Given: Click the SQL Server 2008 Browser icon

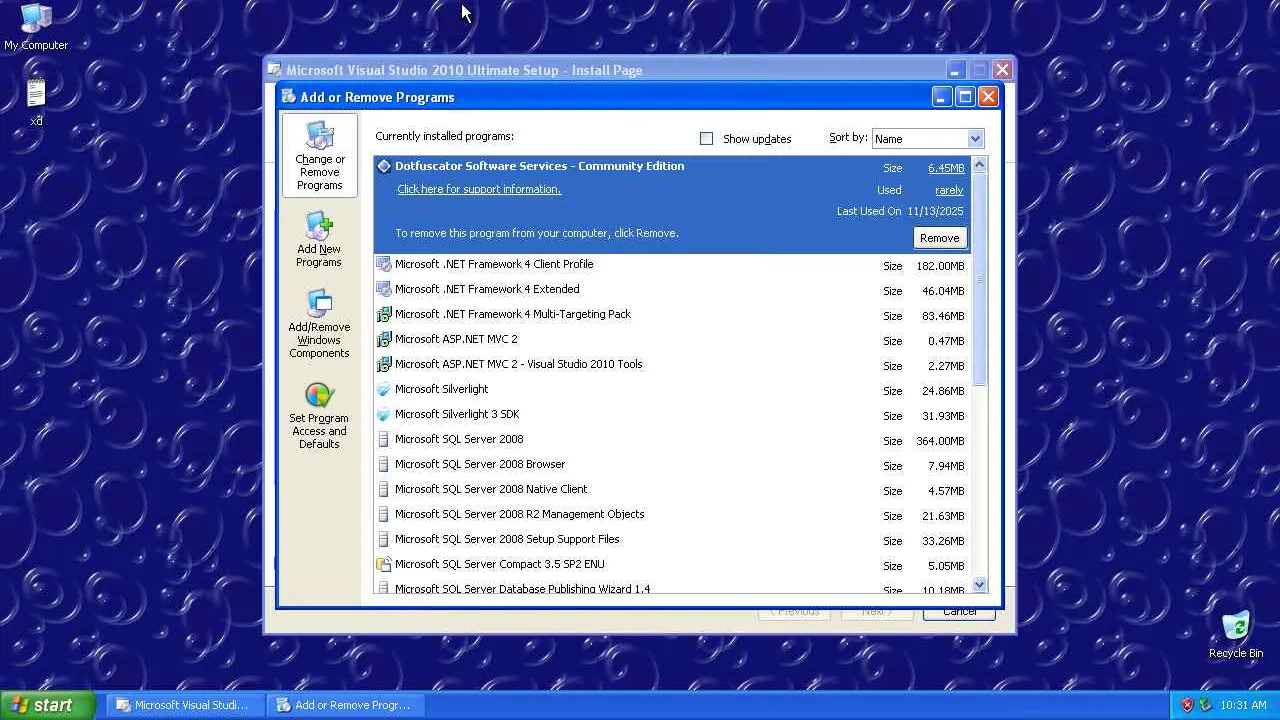Looking at the screenshot, I should click(383, 465).
